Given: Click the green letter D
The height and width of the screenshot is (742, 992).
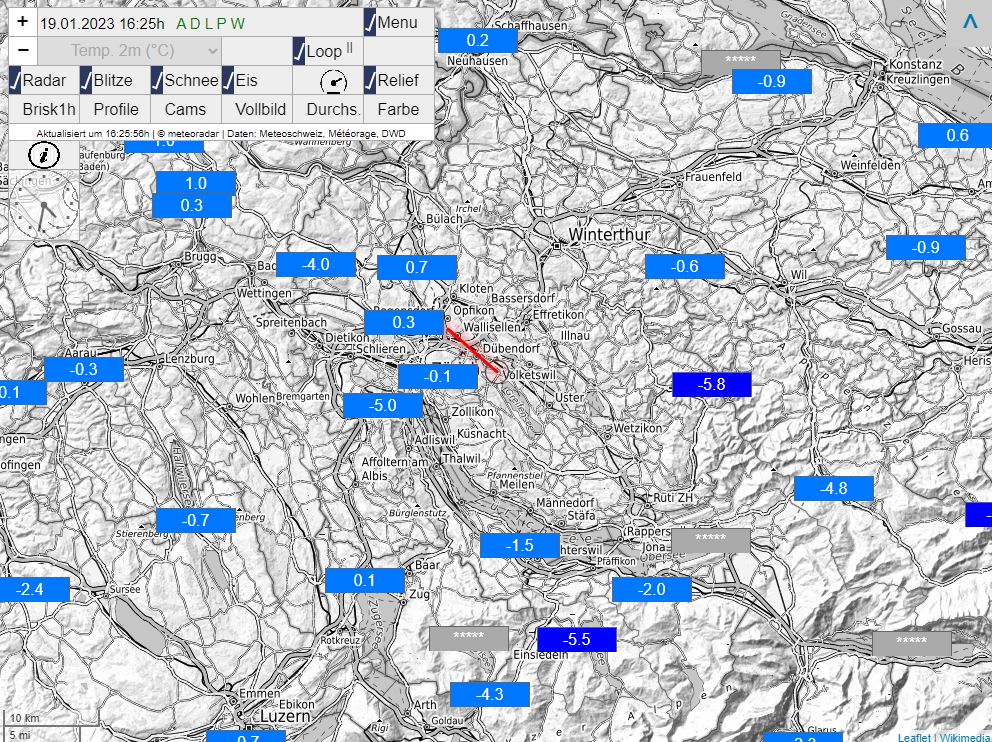Looking at the screenshot, I should point(195,24).
